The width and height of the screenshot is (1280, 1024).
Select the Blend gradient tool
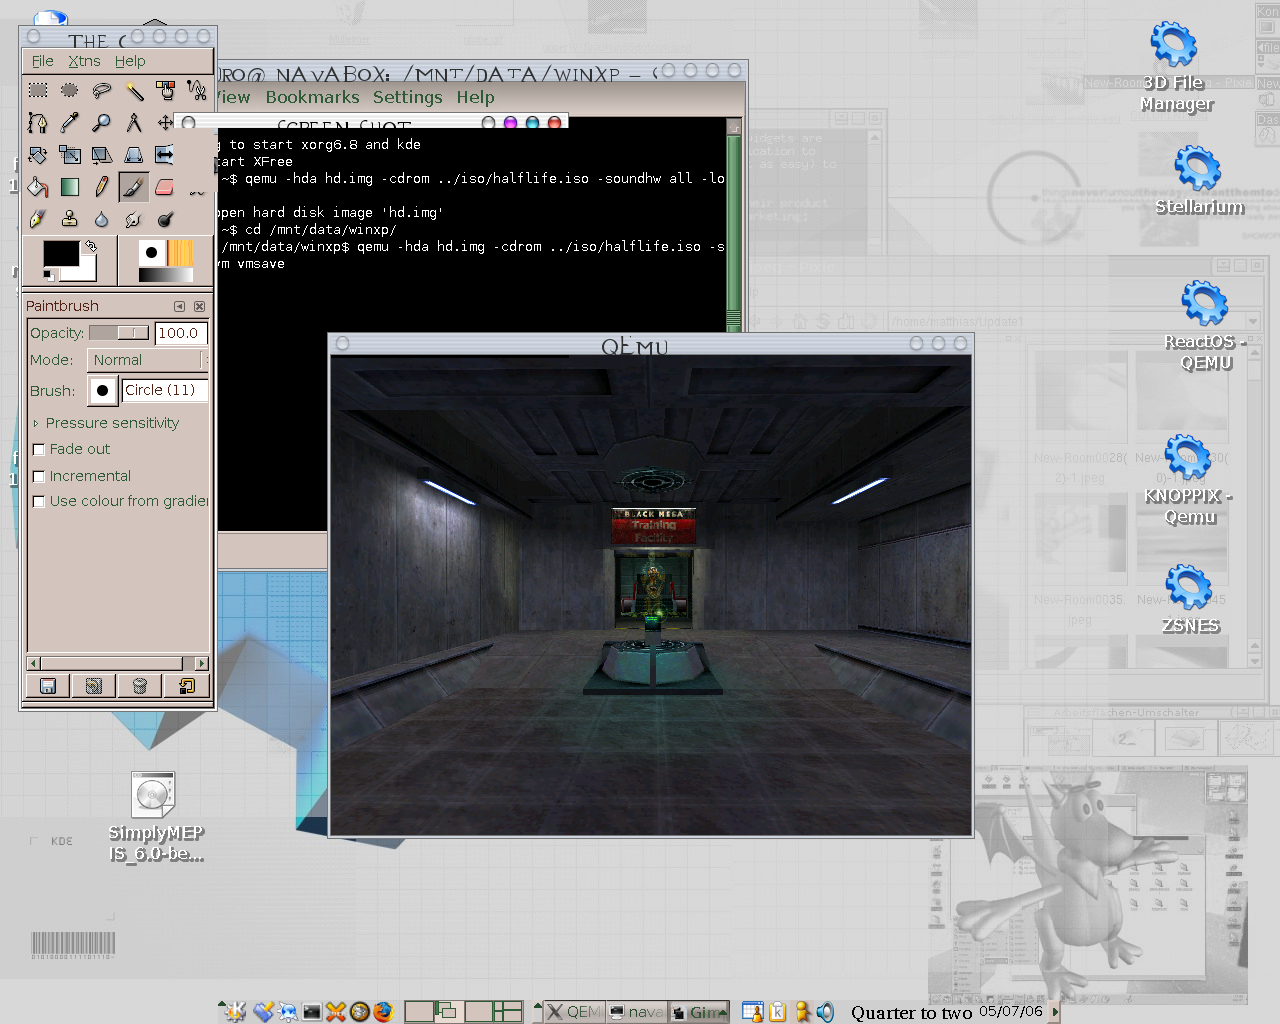pyautogui.click(x=70, y=187)
